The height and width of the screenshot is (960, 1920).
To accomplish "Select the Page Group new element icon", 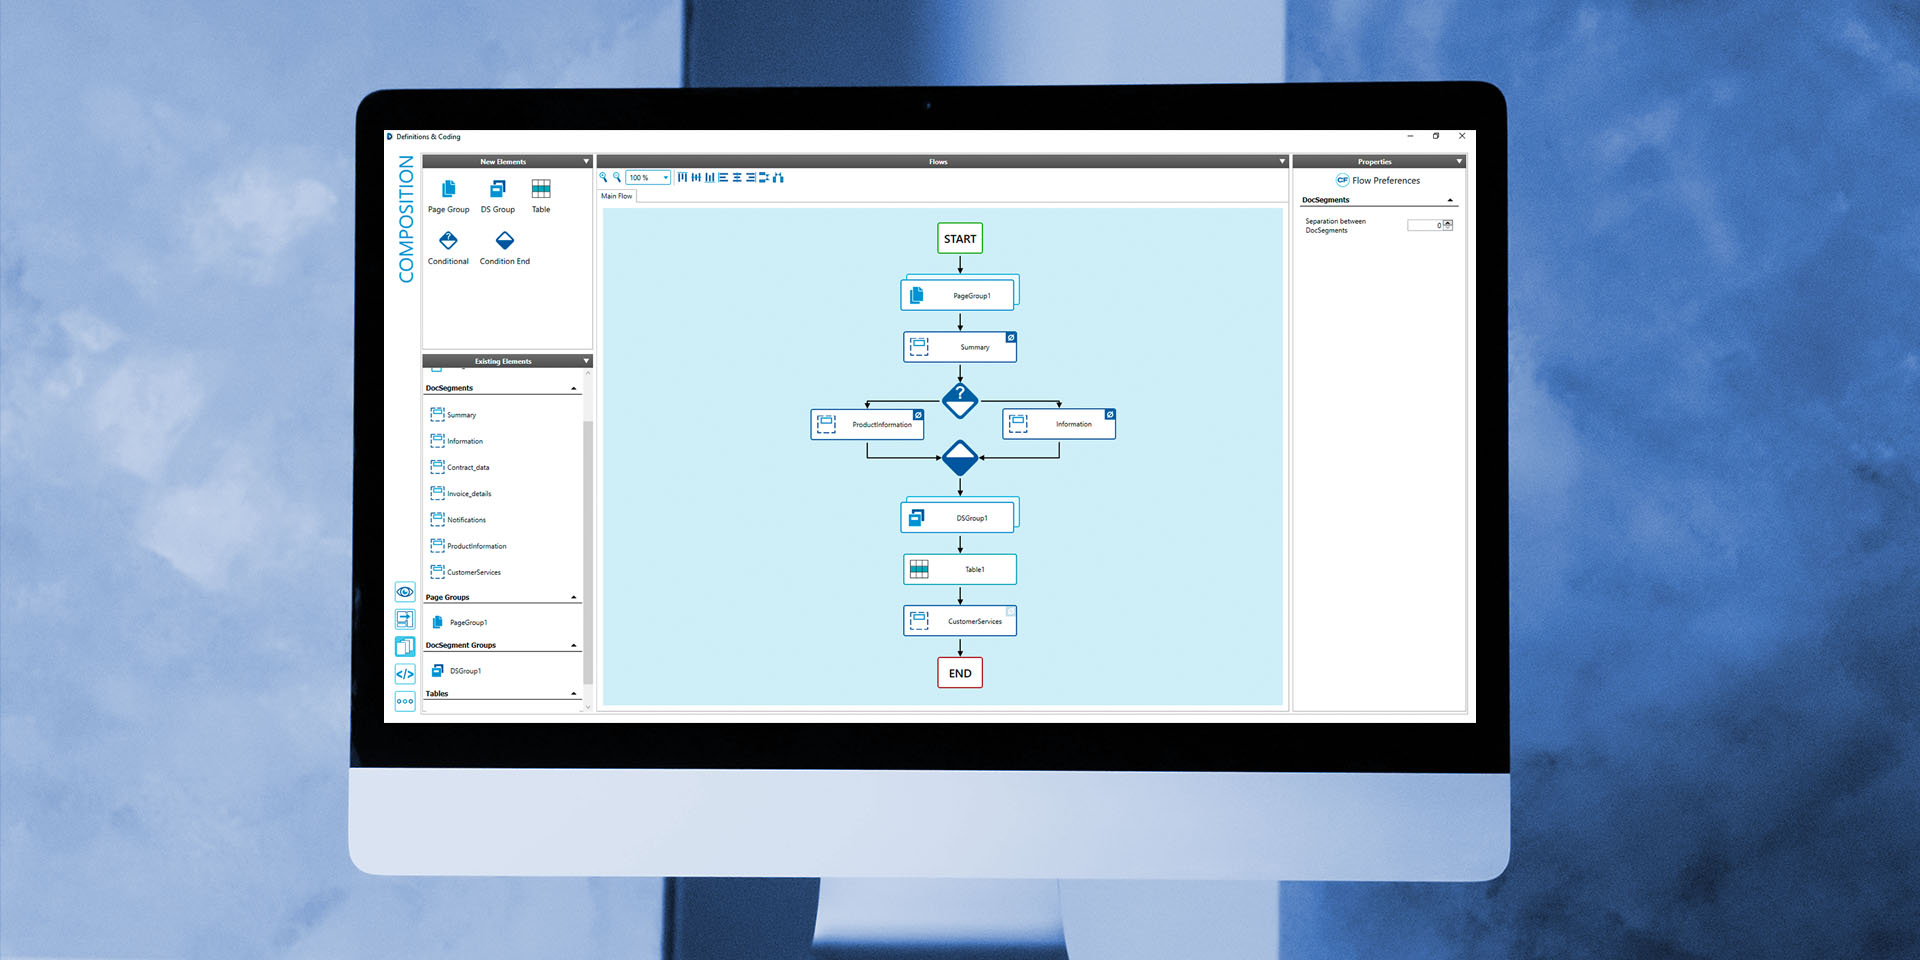I will pos(448,189).
